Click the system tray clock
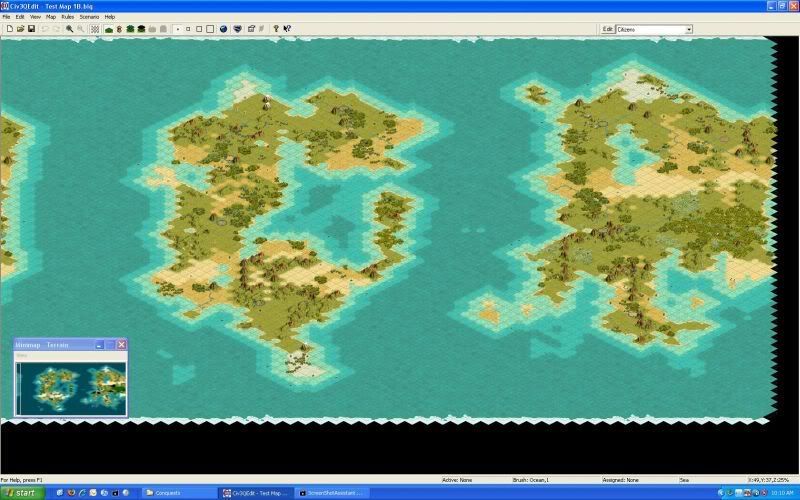Image resolution: width=800 pixels, height=500 pixels. click(782, 493)
